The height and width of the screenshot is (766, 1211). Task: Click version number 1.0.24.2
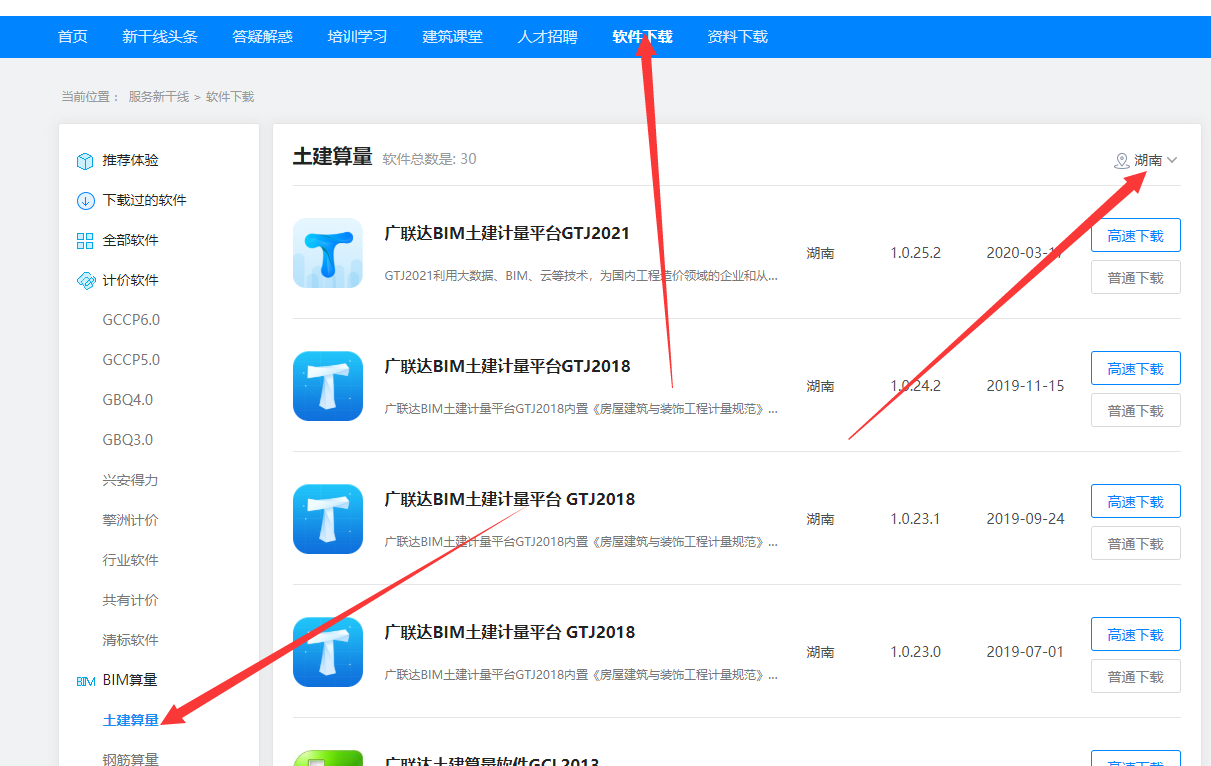point(915,386)
